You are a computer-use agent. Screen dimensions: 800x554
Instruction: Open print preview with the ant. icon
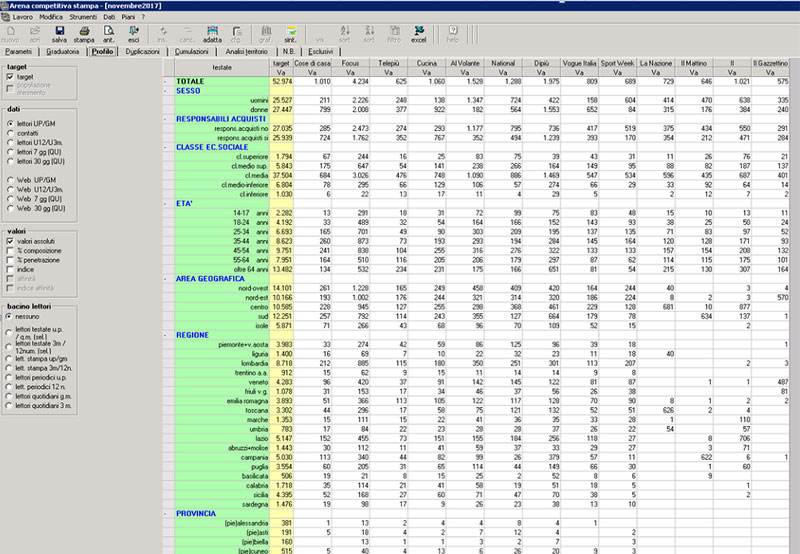109,34
